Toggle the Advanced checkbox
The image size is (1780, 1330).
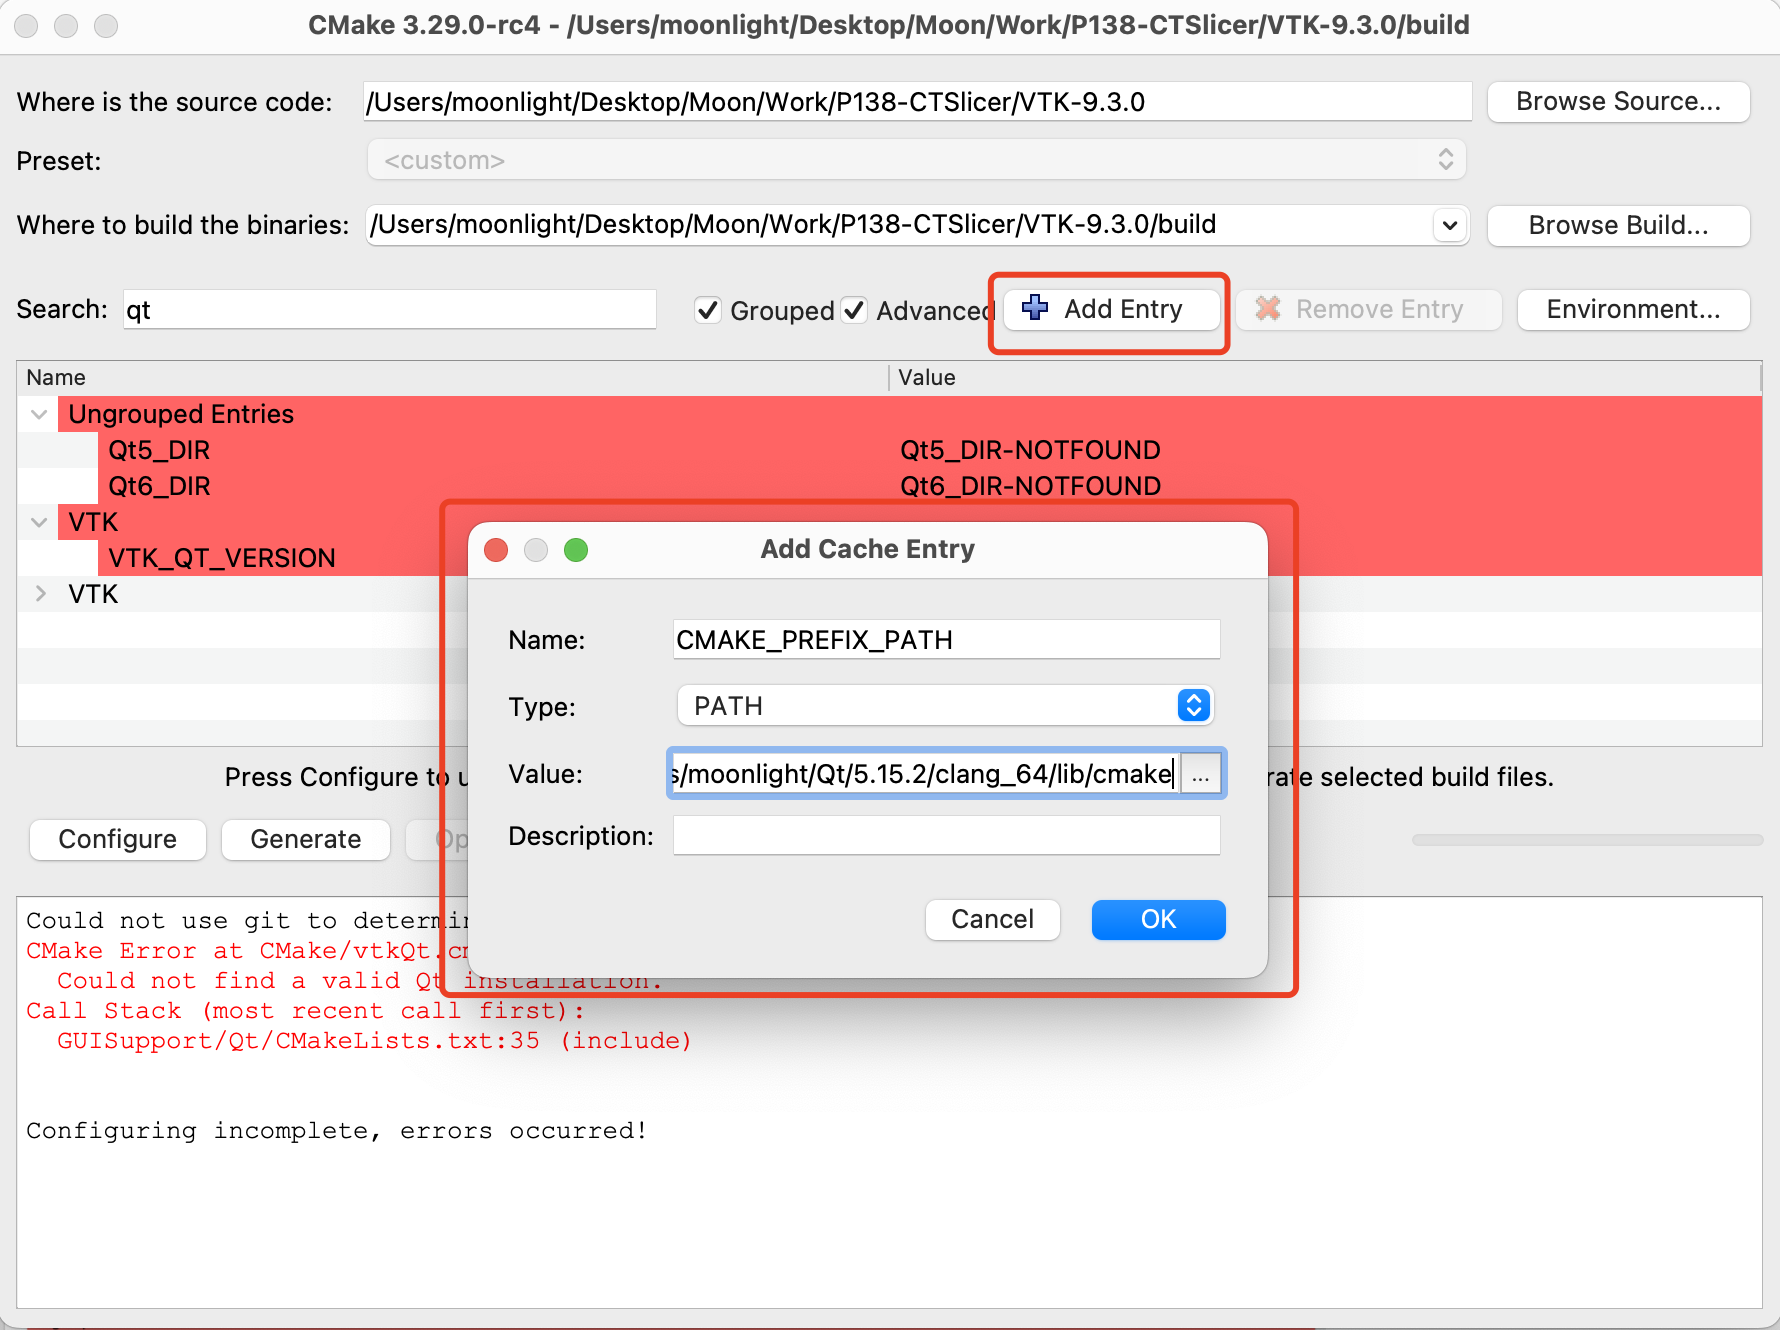(854, 310)
